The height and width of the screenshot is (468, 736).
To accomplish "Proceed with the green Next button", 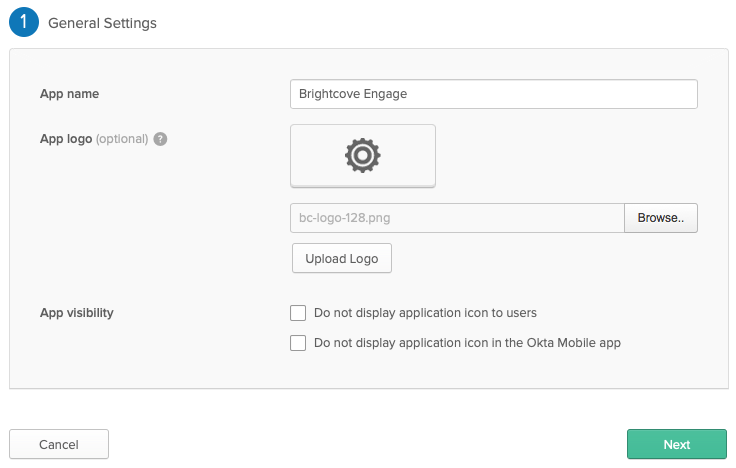I will [x=676, y=444].
